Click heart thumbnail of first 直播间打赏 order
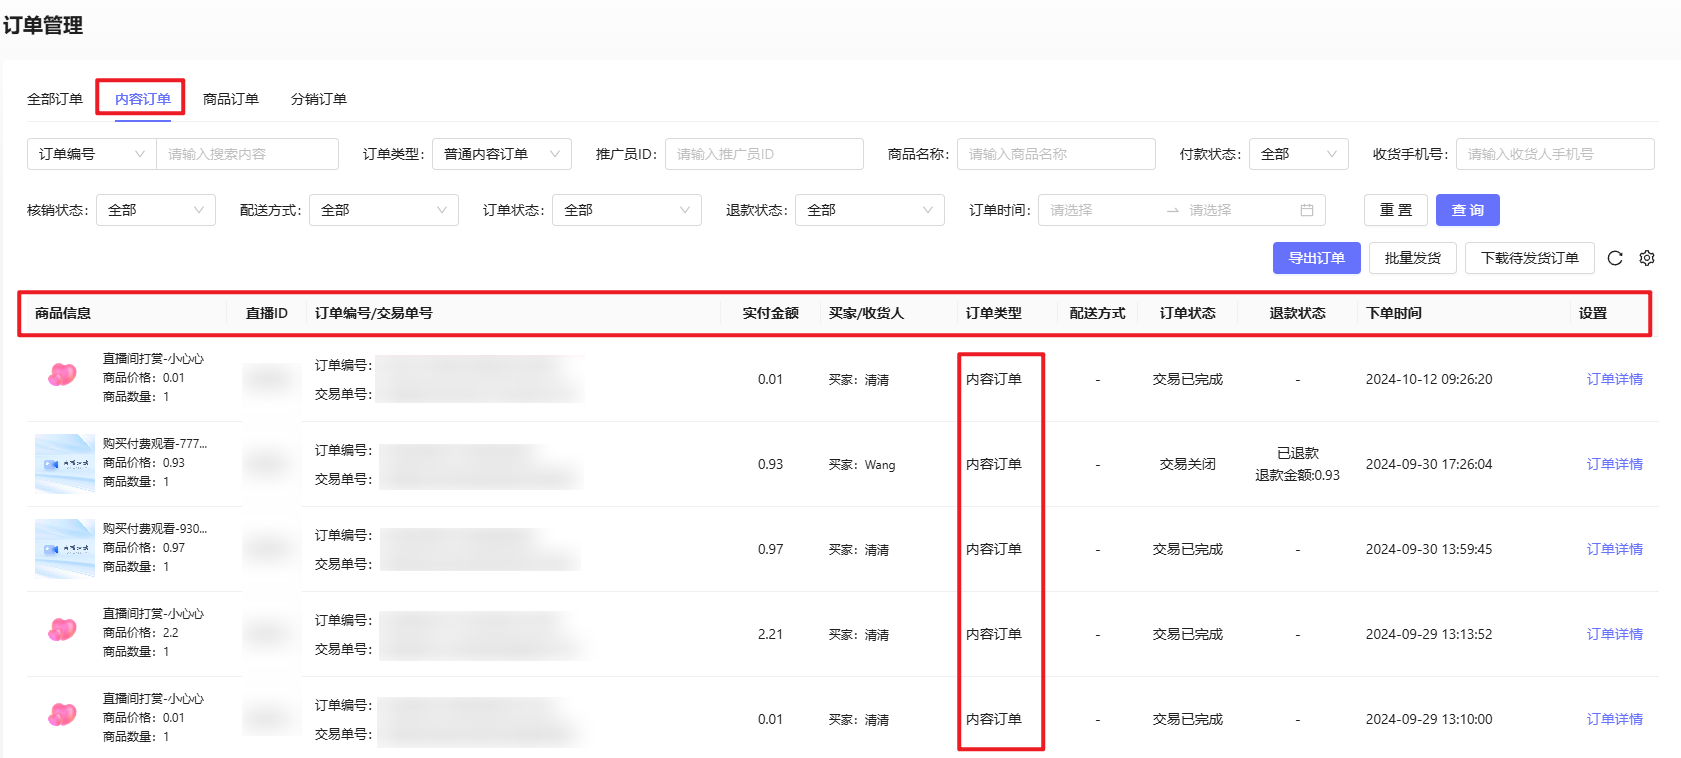 [62, 375]
